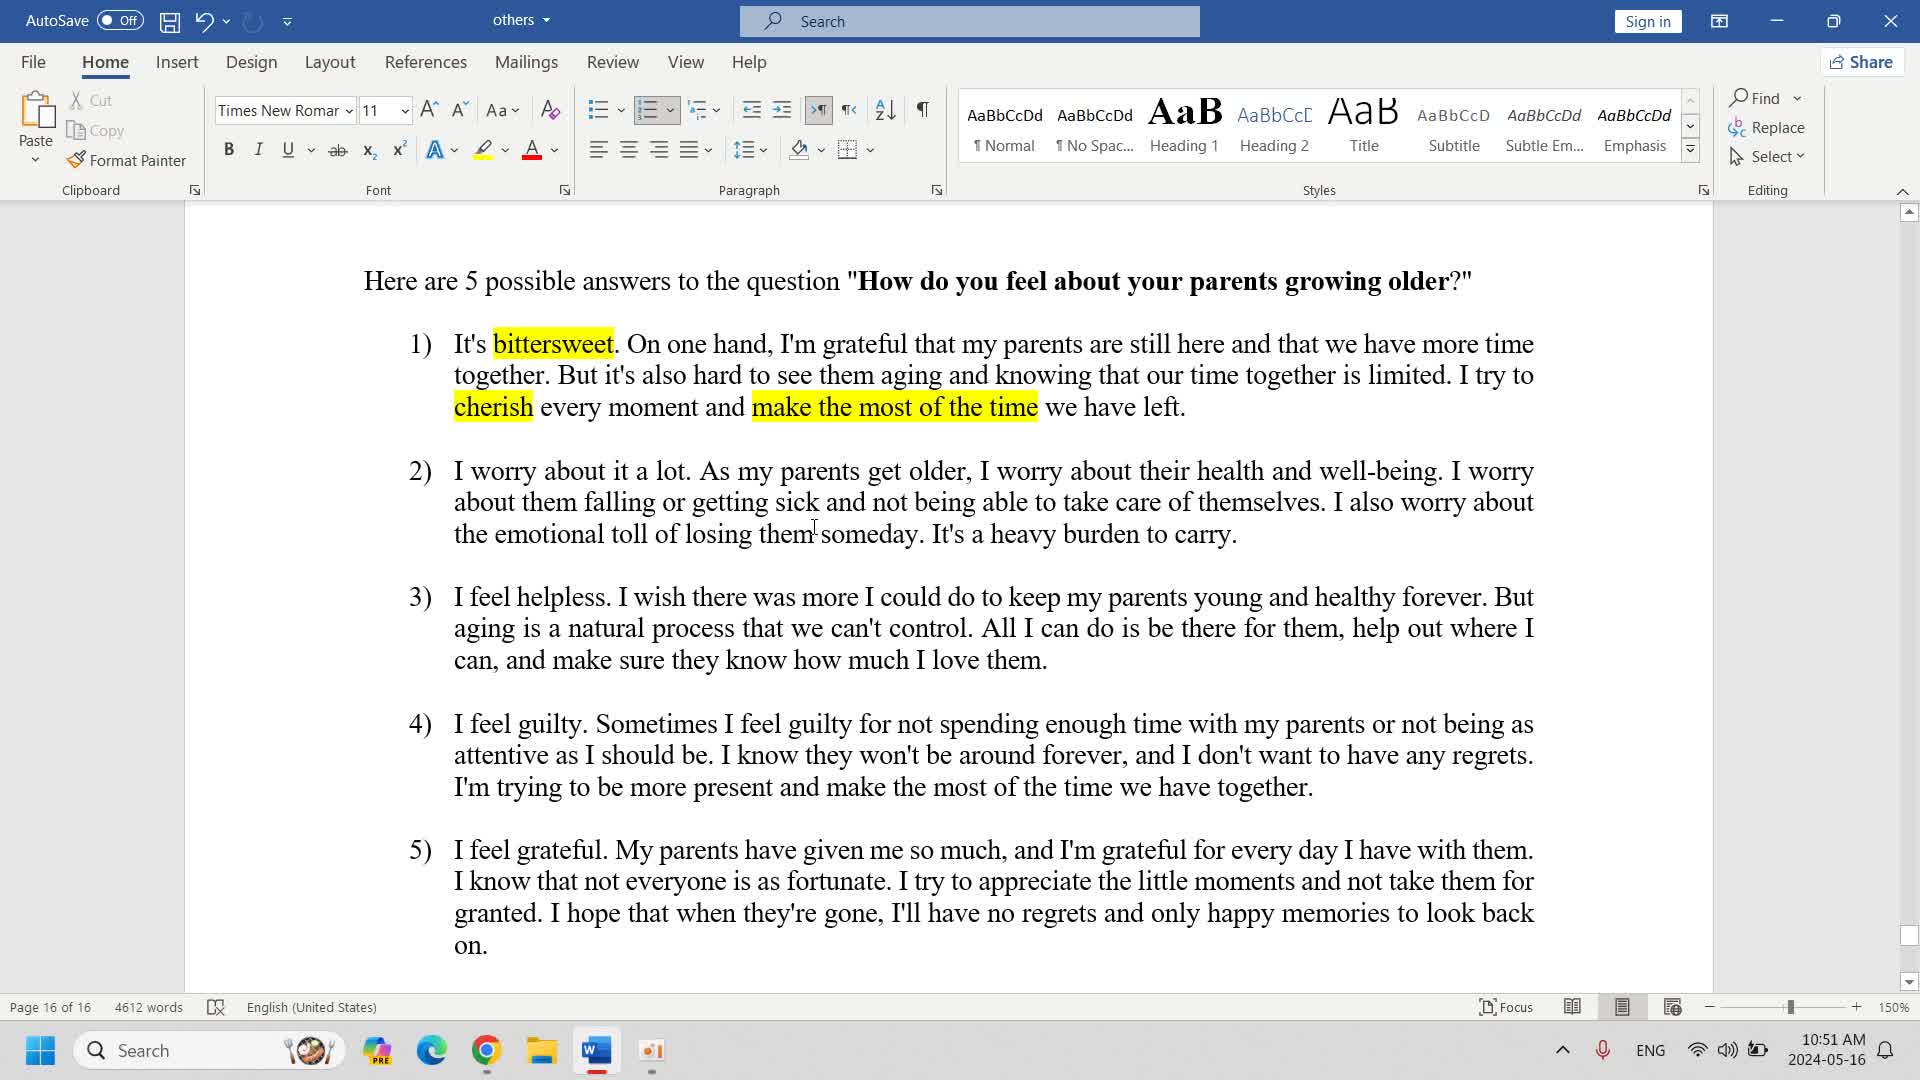The width and height of the screenshot is (1920, 1080).
Task: Click the Share button
Action: pyautogui.click(x=1861, y=62)
